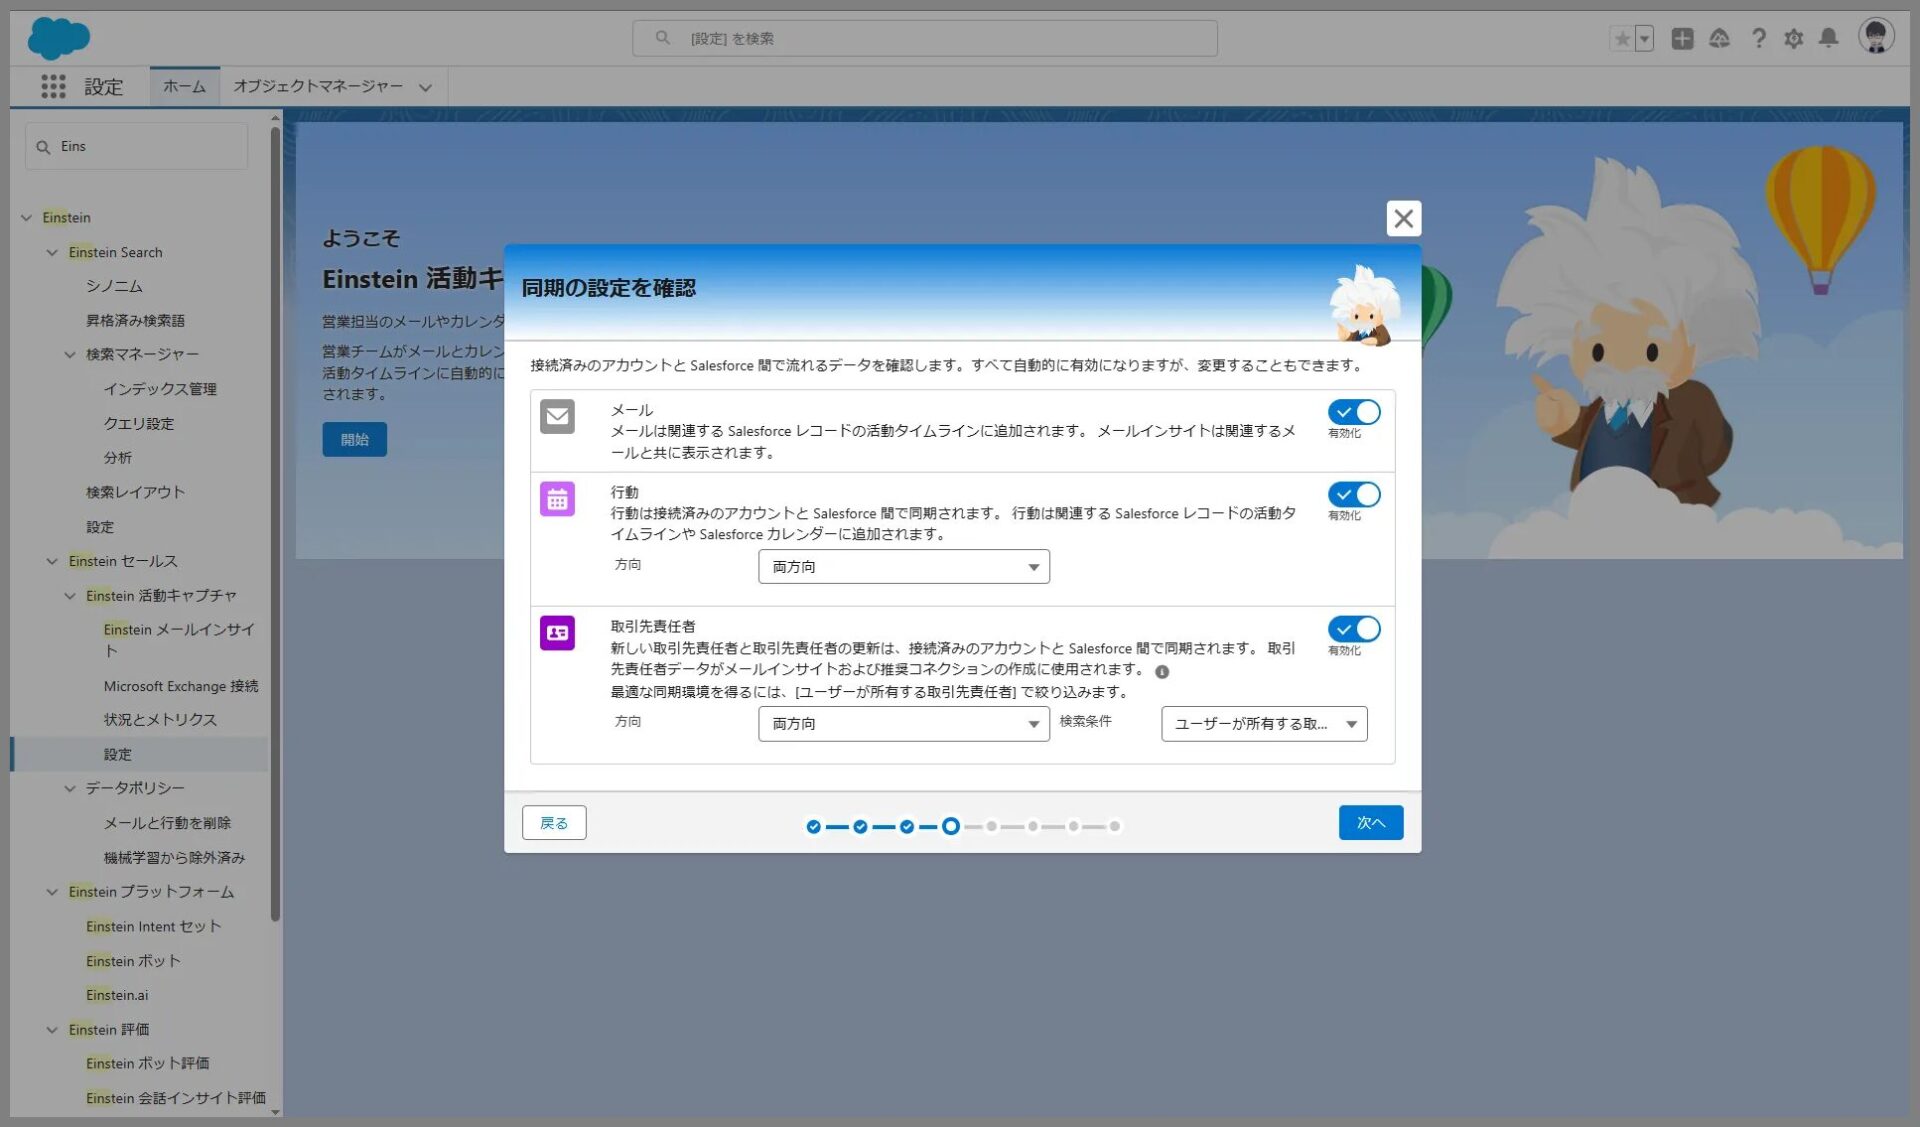Viewport: 1920px width, 1127px height.
Task: Switch to the オブジェクトマネージャー tab
Action: pyautogui.click(x=317, y=87)
